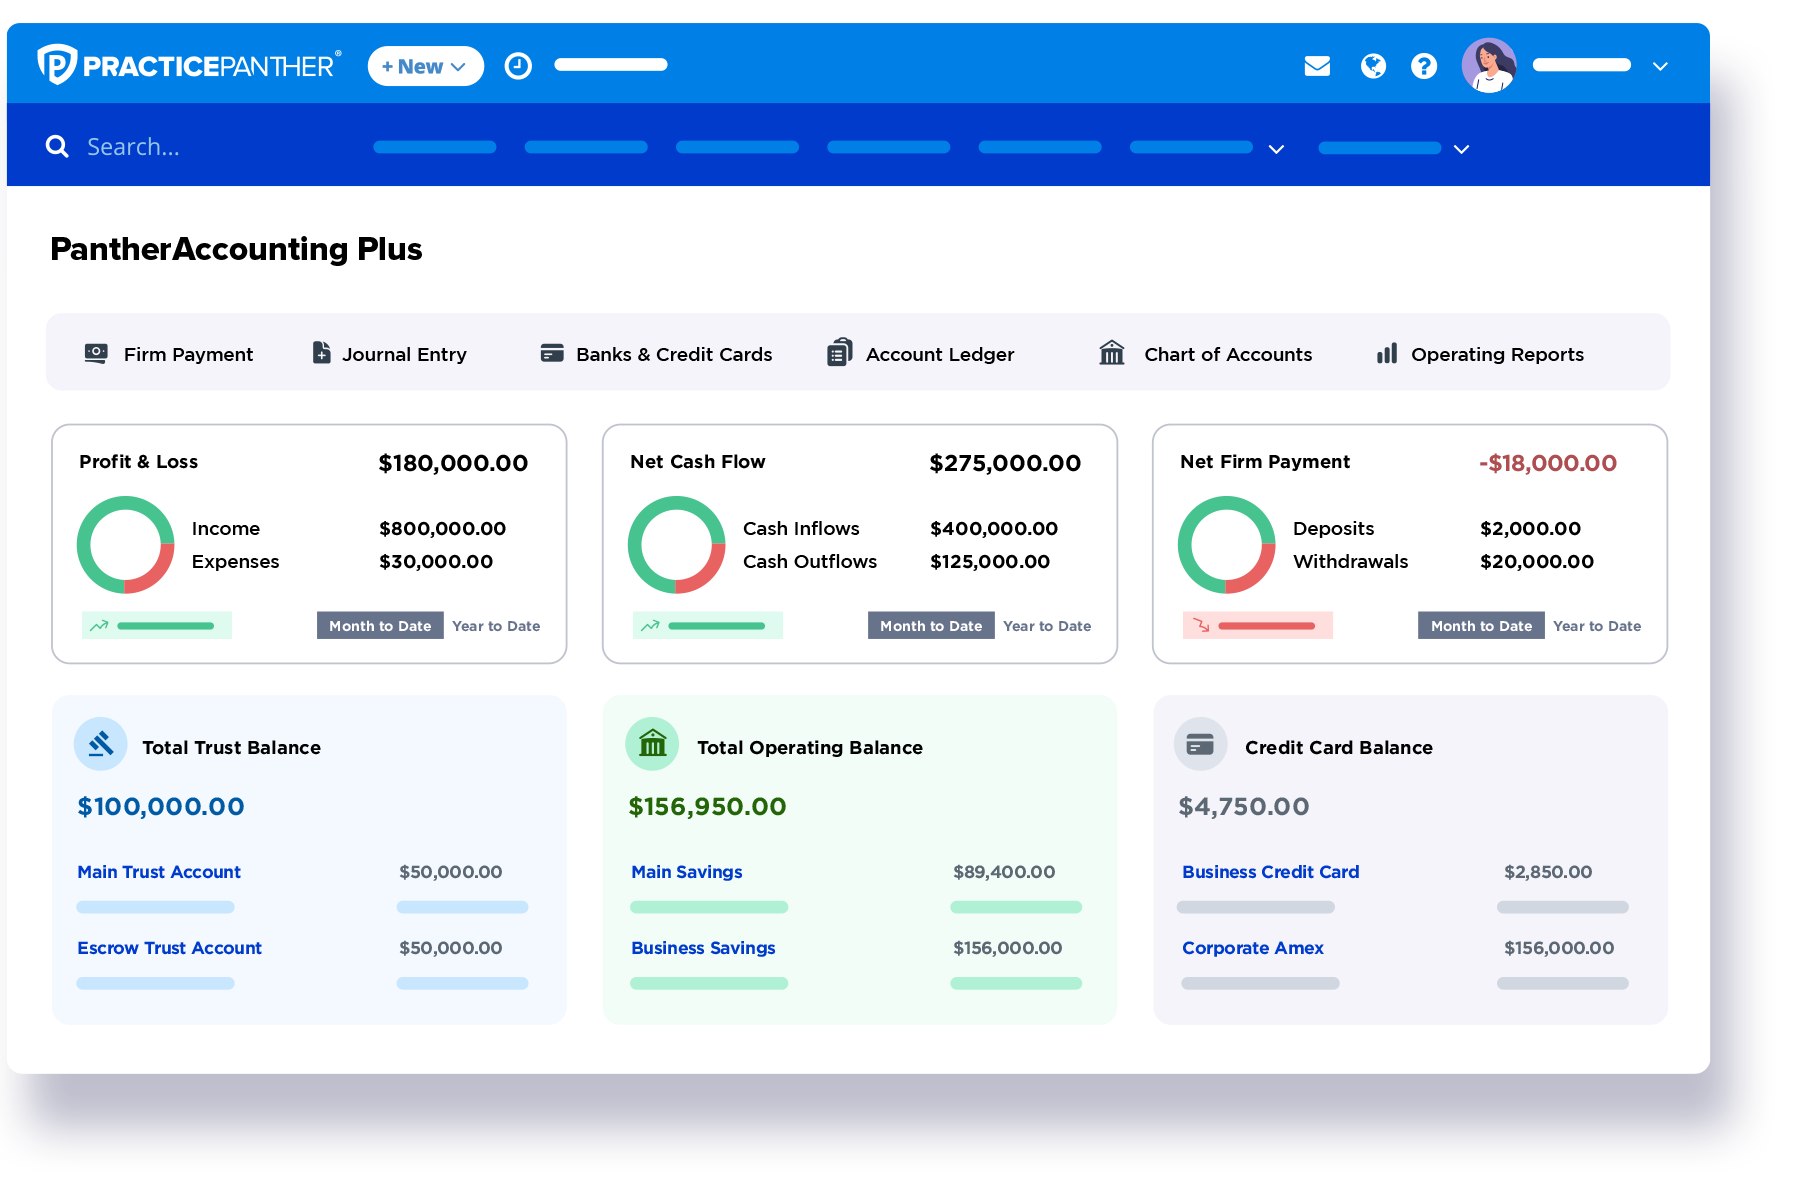Expand the user account menu chevron
Screen dimensions: 1800x1200
coord(1660,67)
